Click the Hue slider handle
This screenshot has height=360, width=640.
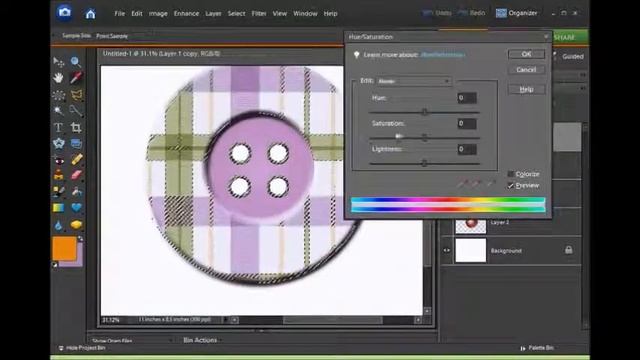(x=424, y=112)
